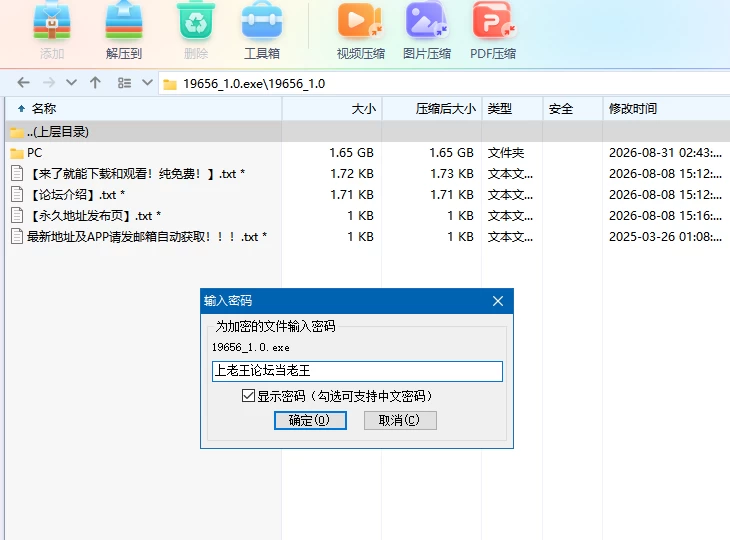
Task: Close the 输入密码 dialog
Action: (498, 301)
